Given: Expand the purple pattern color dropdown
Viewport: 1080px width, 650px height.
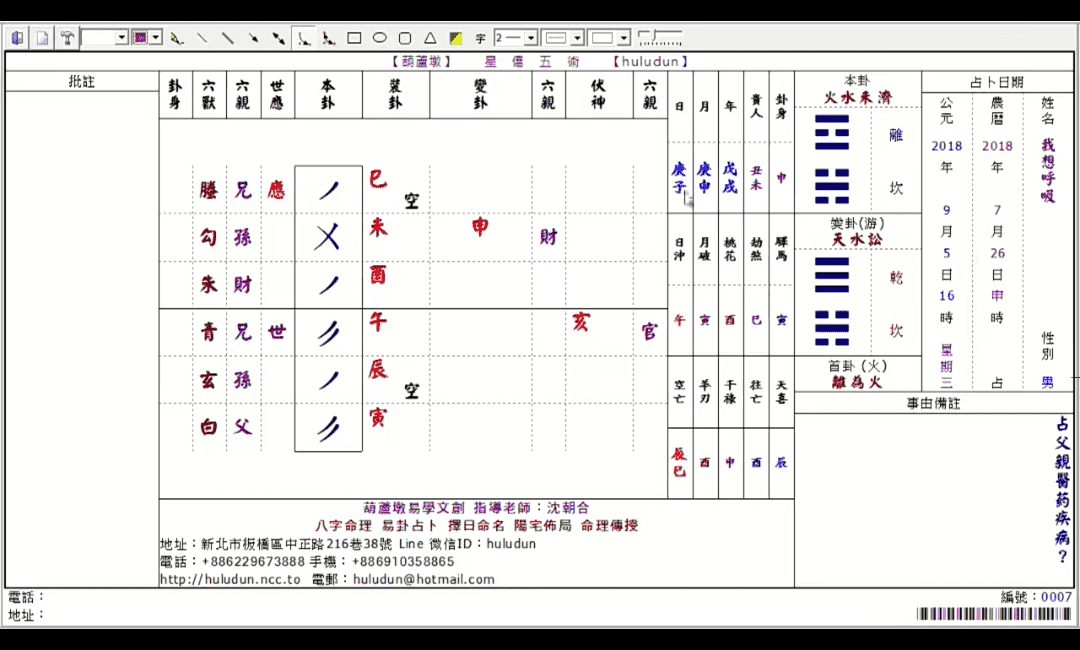Looking at the screenshot, I should point(156,38).
